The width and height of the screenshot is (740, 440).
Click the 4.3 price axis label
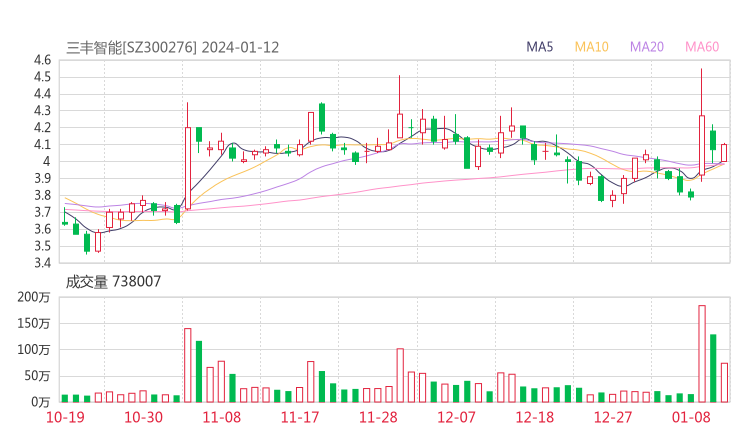pyautogui.click(x=42, y=111)
